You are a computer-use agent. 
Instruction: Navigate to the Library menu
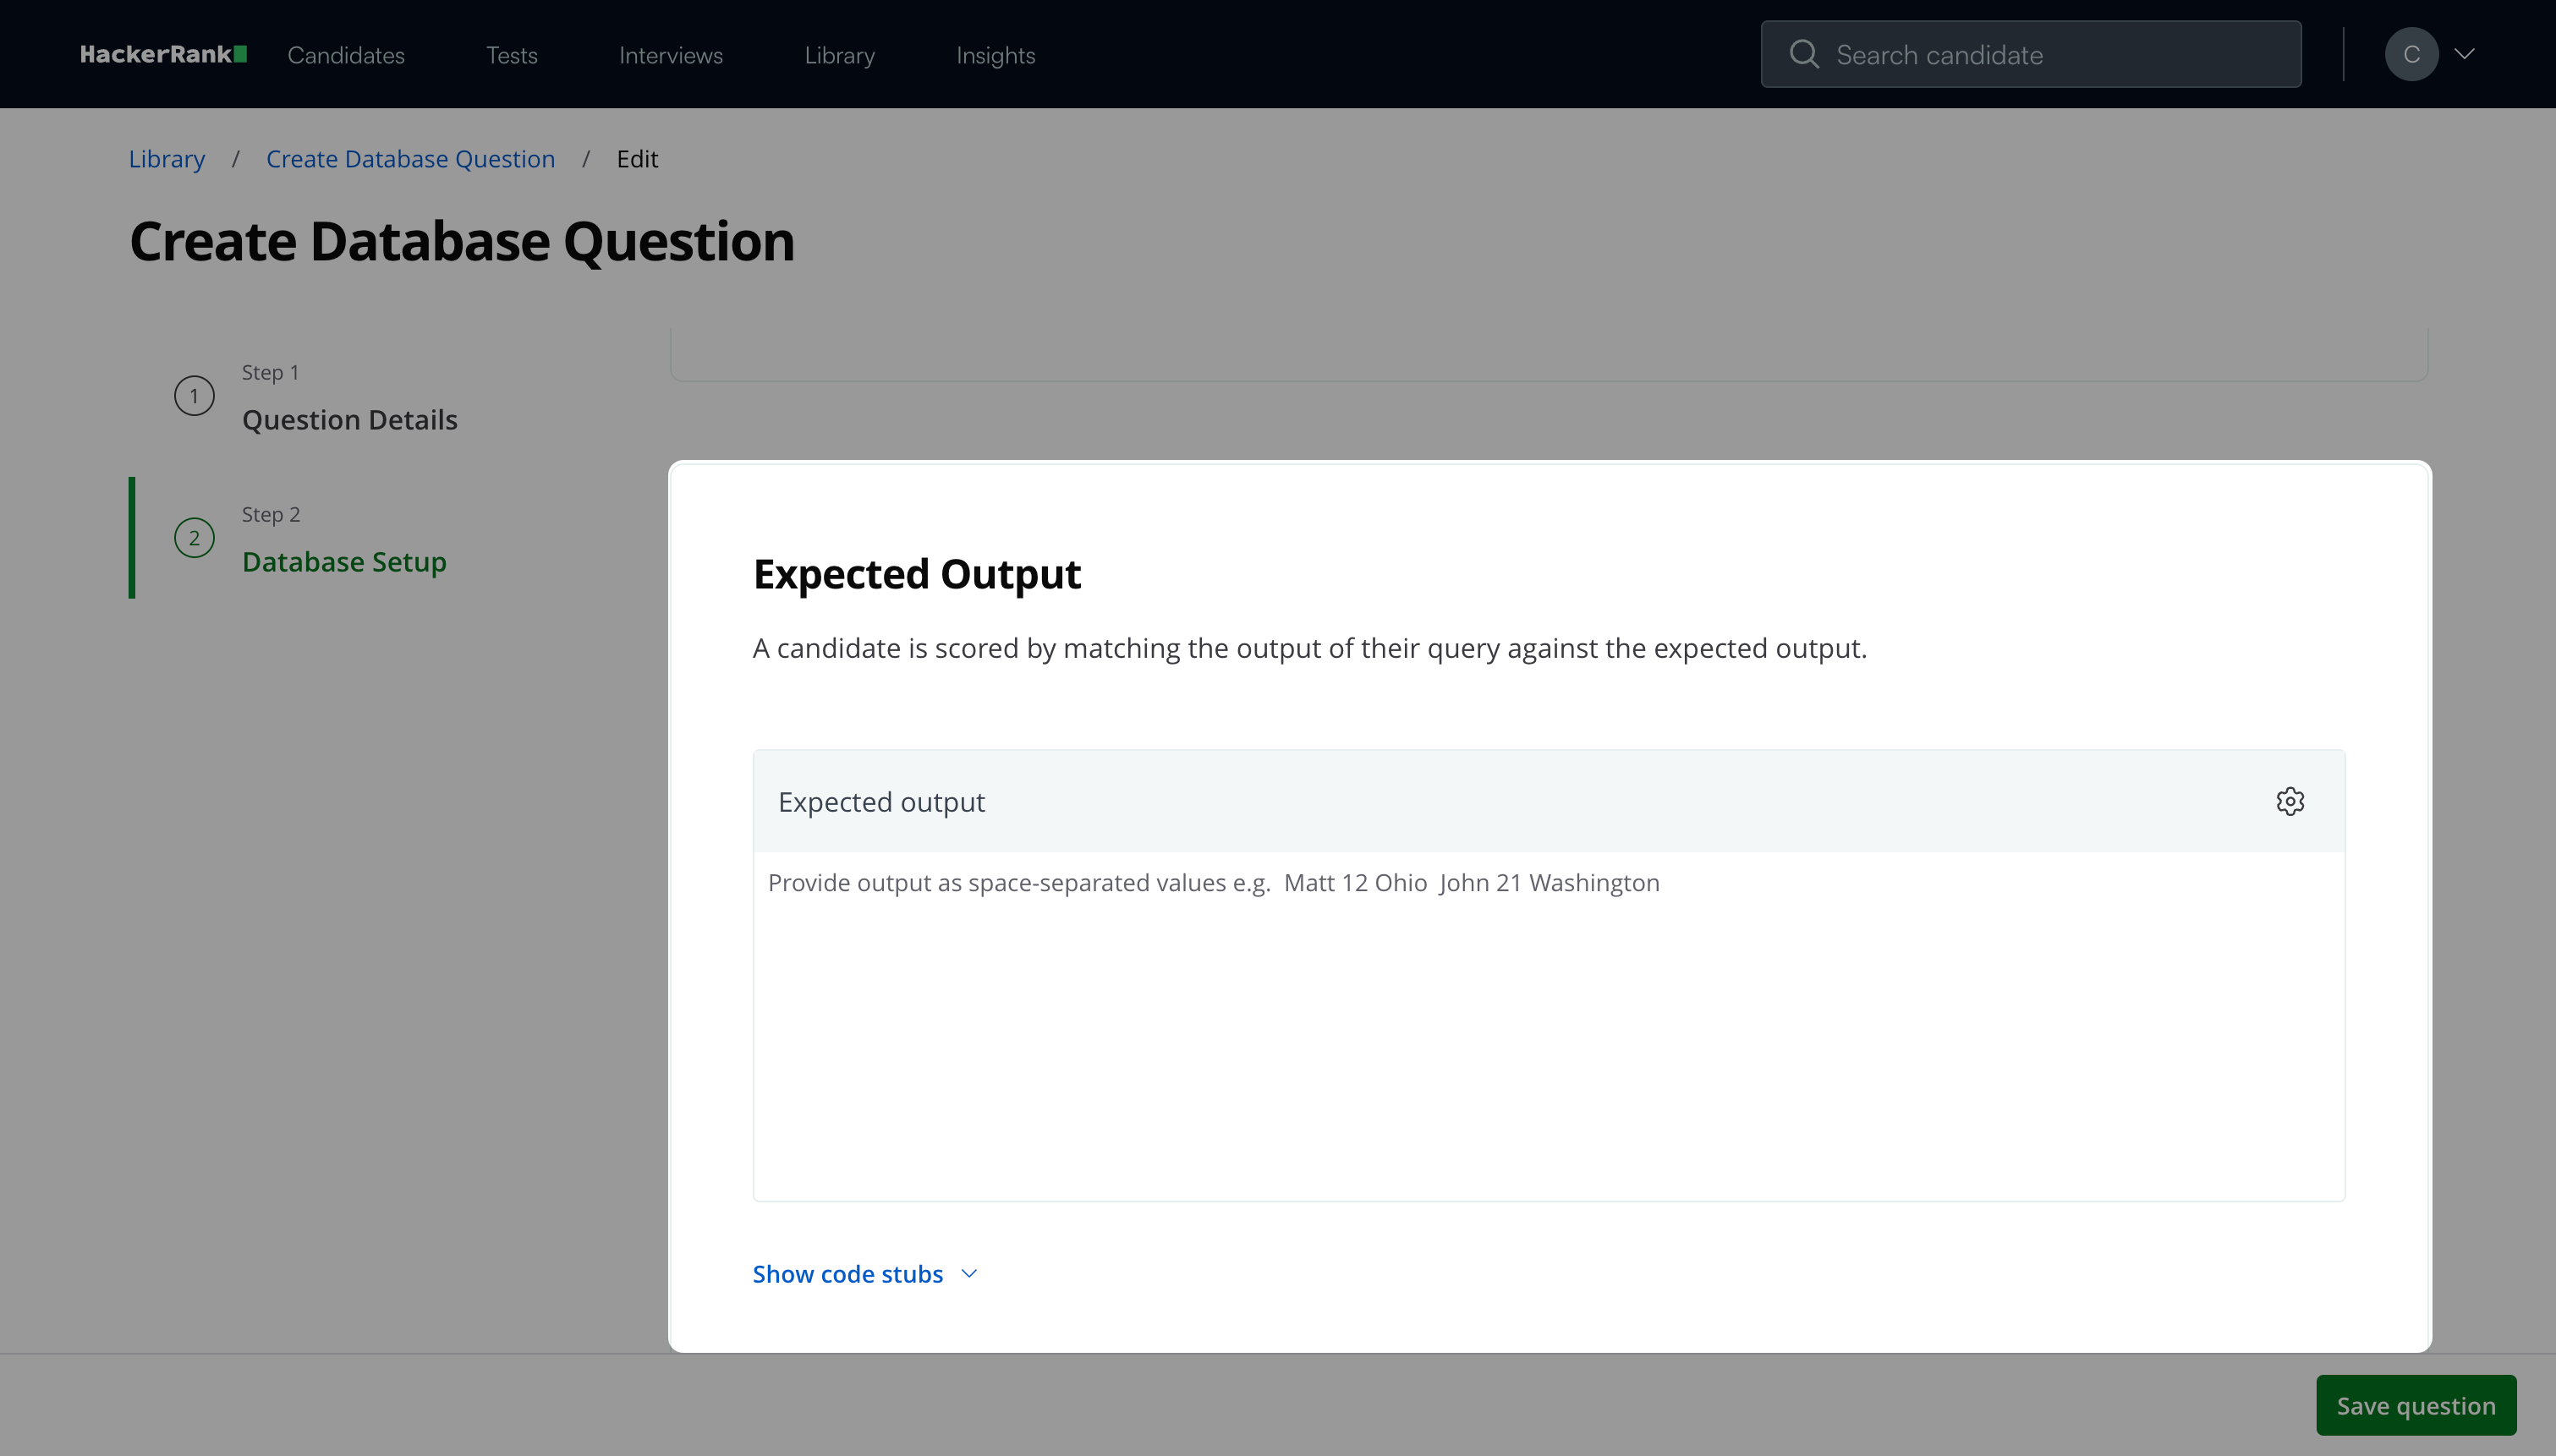pyautogui.click(x=839, y=55)
